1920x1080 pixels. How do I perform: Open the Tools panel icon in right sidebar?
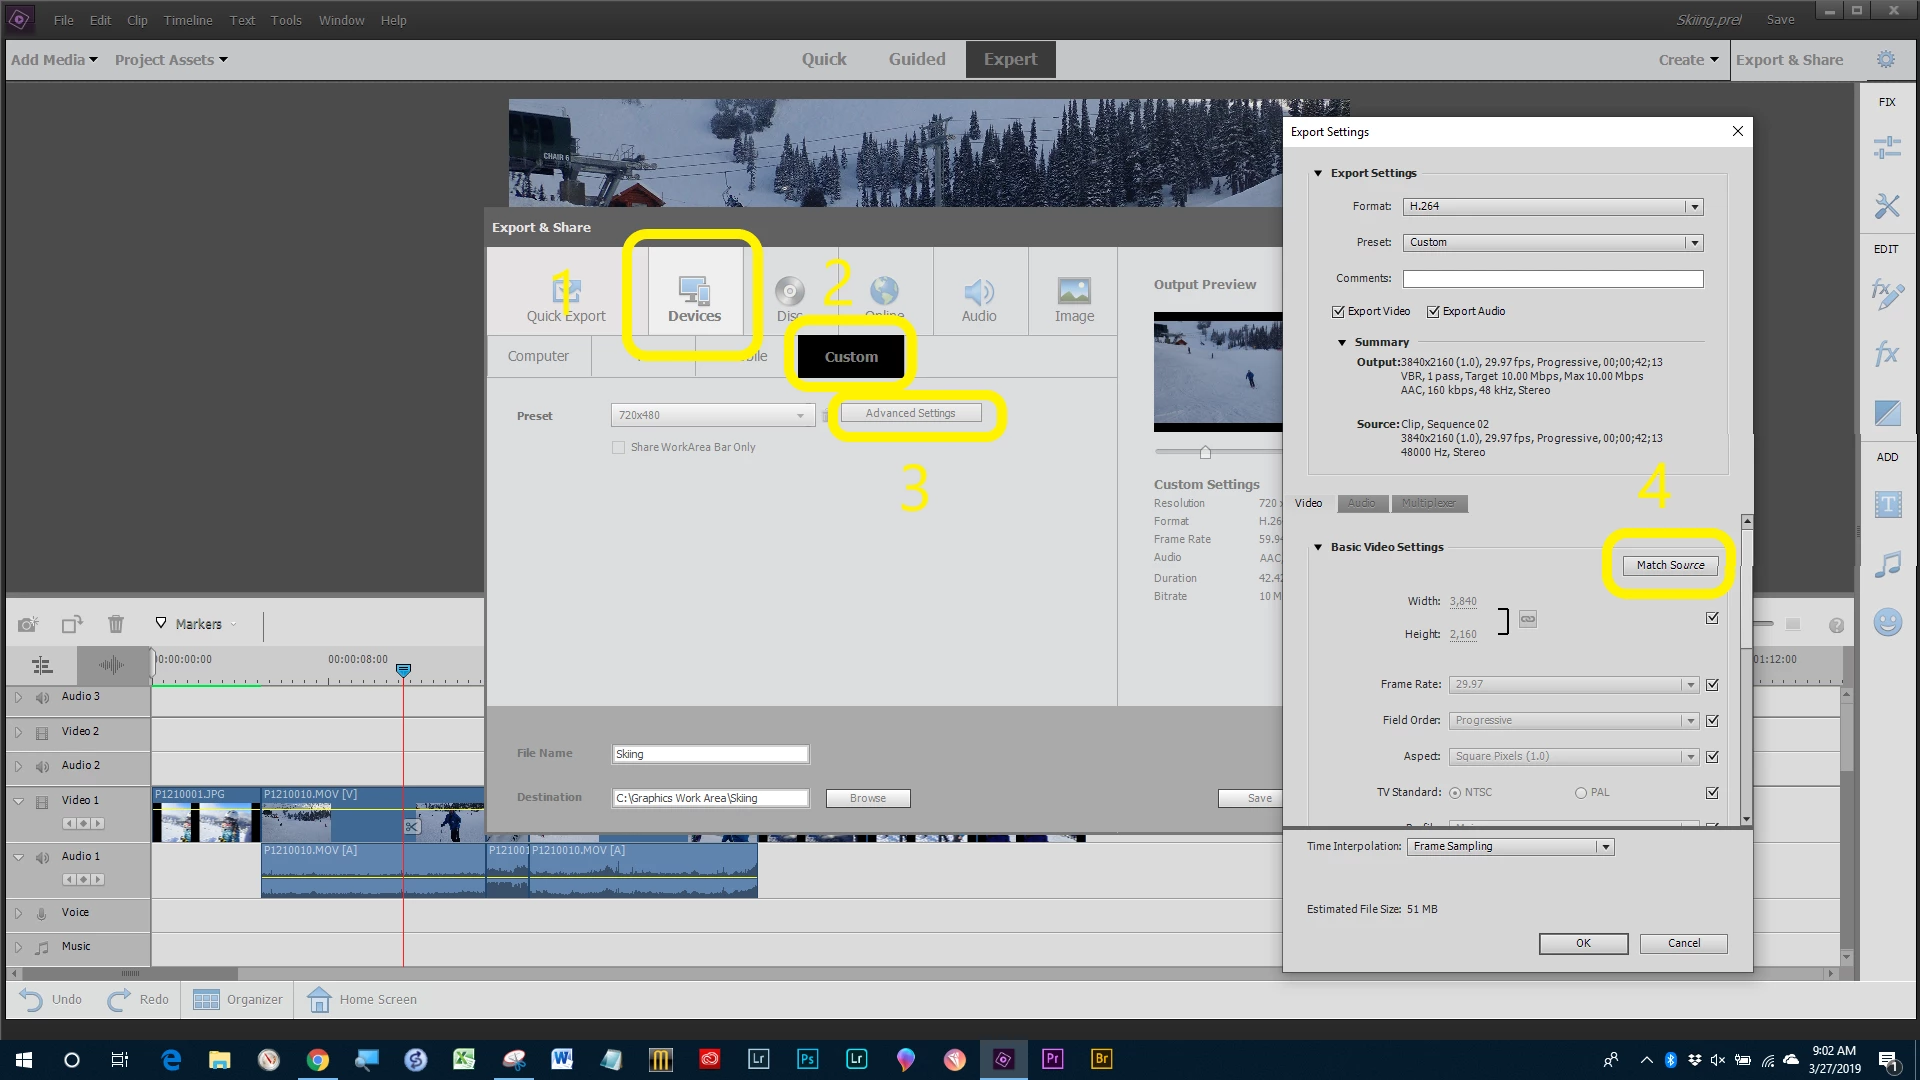1887,206
